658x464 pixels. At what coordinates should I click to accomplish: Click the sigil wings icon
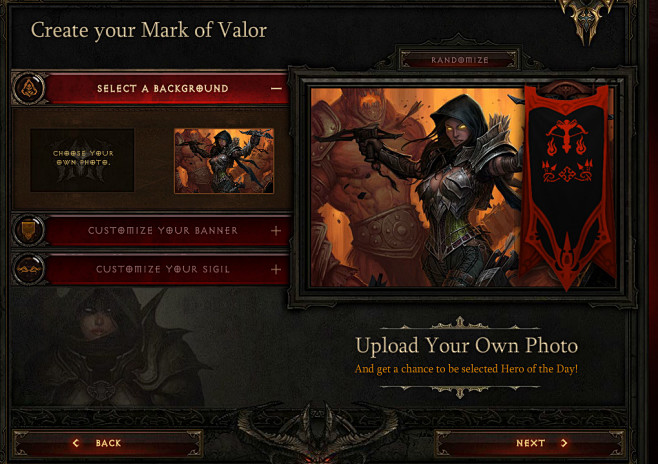(29, 269)
